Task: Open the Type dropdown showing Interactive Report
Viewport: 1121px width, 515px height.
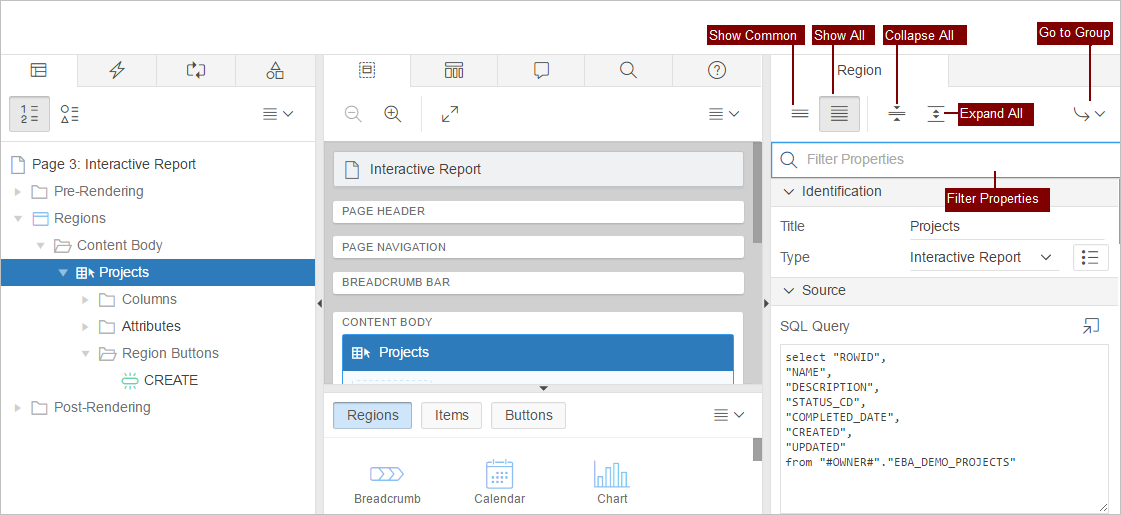Action: click(981, 257)
